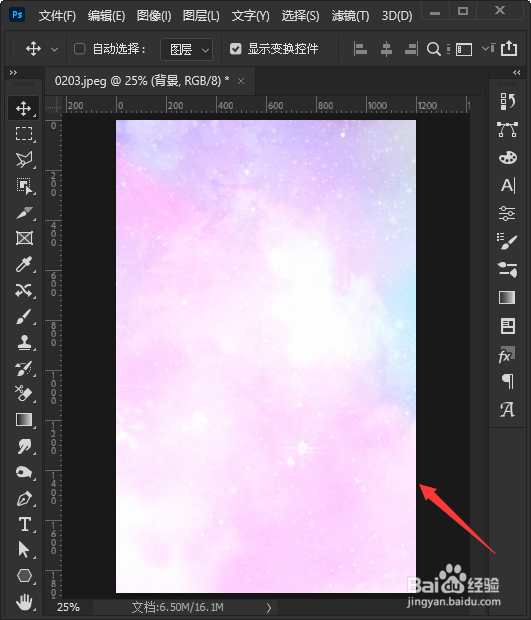Open Move tool preset picker arrow
Image resolution: width=531 pixels, height=620 pixels.
click(x=55, y=49)
